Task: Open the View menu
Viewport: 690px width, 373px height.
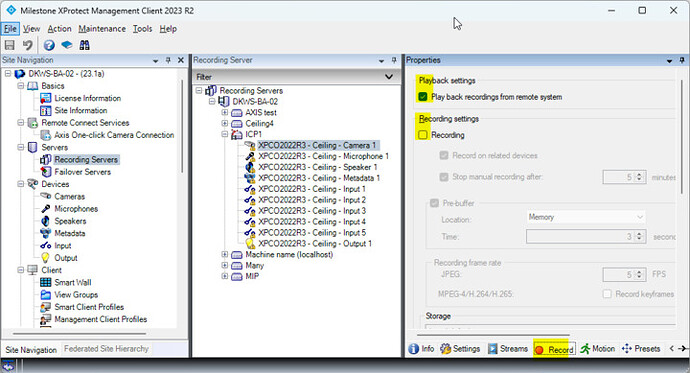Action: (31, 29)
